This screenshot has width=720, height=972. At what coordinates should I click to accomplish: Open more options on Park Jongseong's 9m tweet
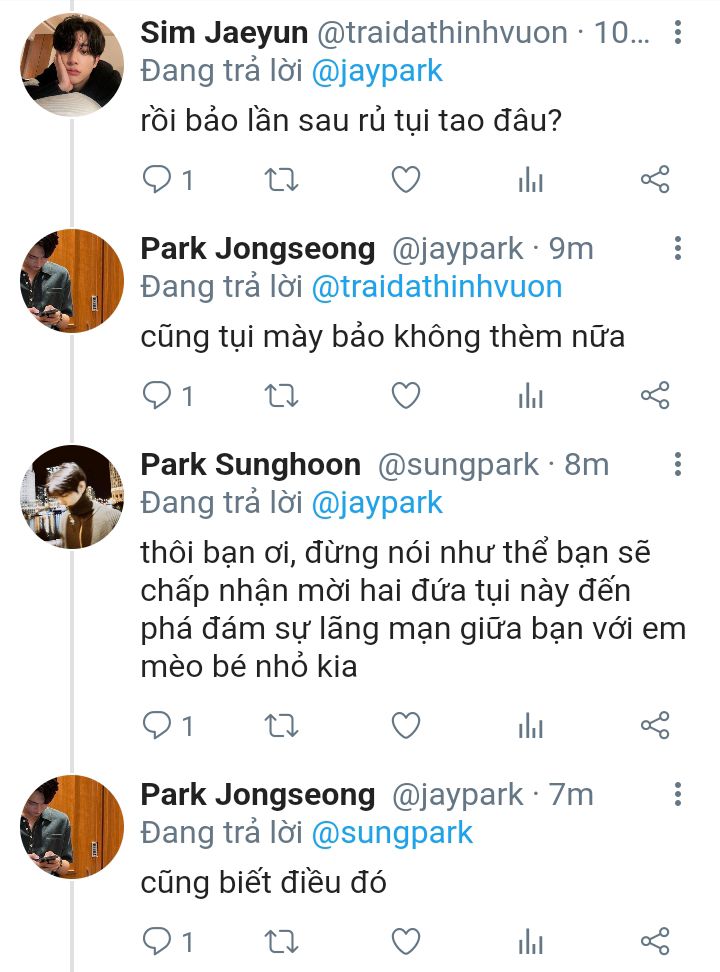coord(678,249)
